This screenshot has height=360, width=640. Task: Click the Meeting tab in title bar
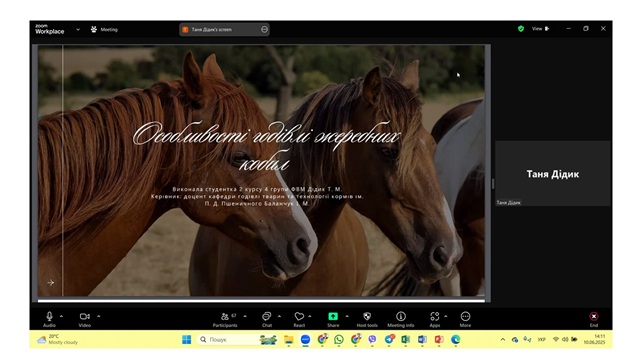104,29
